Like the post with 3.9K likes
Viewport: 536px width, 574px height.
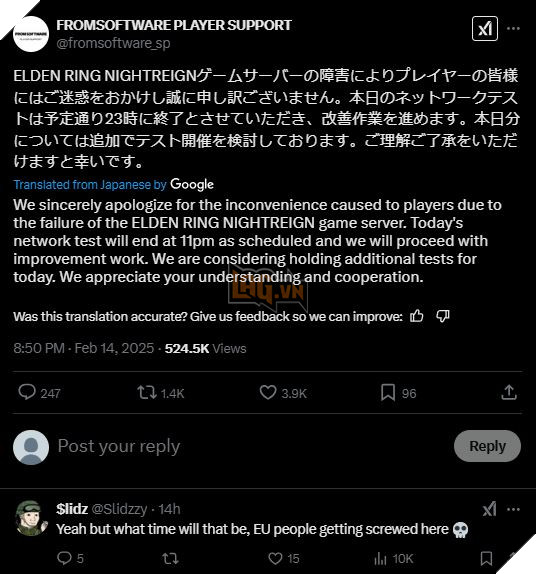coord(268,392)
